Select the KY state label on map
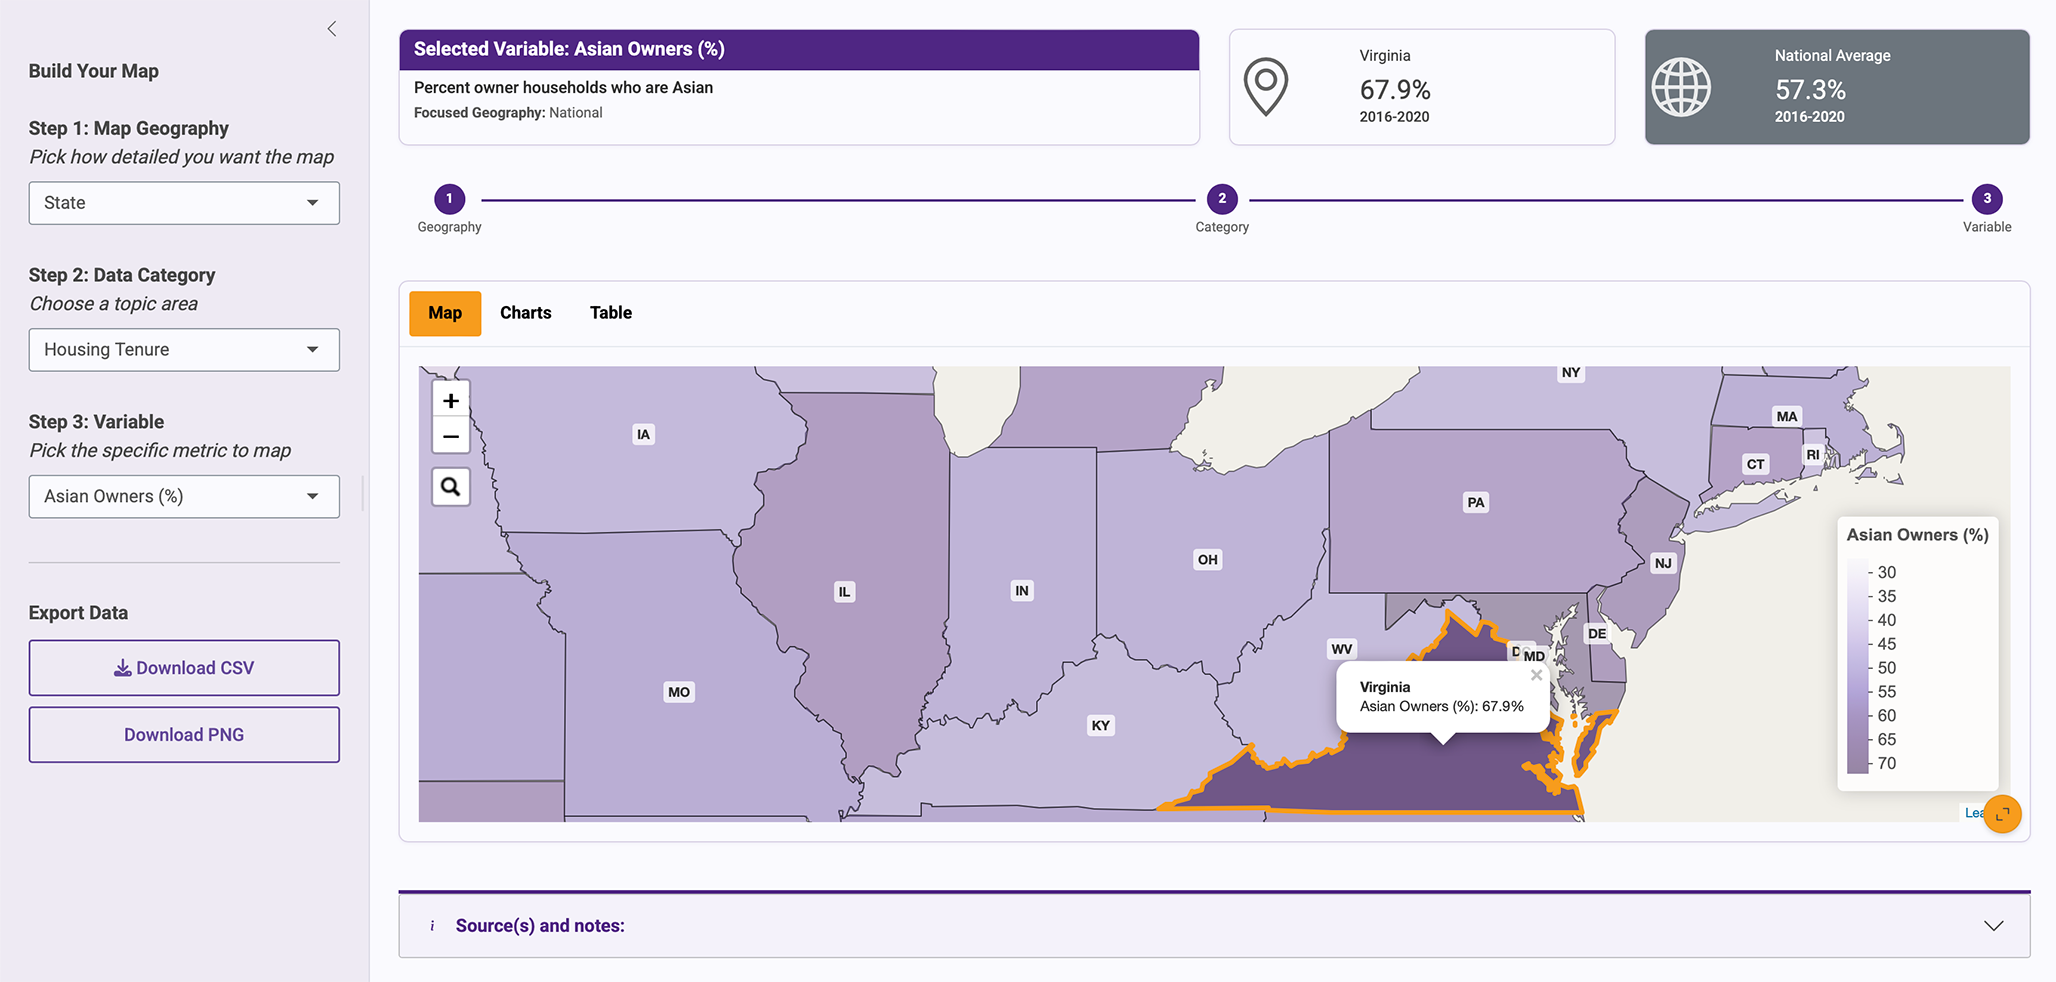 (x=1101, y=725)
